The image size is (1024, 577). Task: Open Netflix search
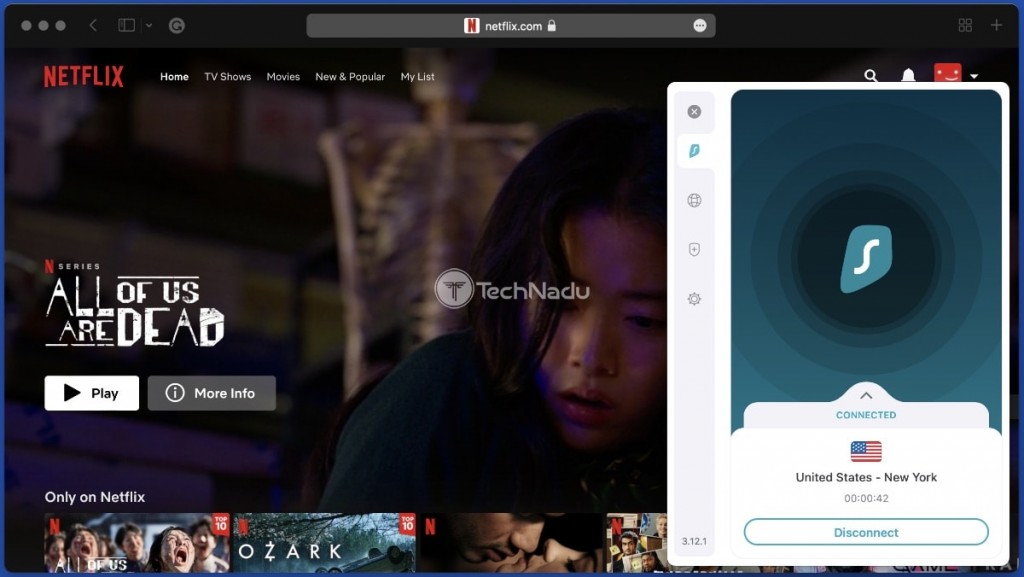coord(871,76)
